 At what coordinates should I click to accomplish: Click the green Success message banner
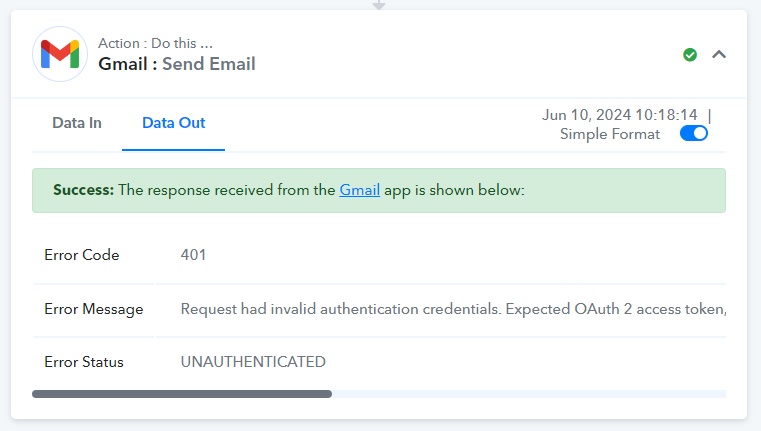tap(379, 190)
